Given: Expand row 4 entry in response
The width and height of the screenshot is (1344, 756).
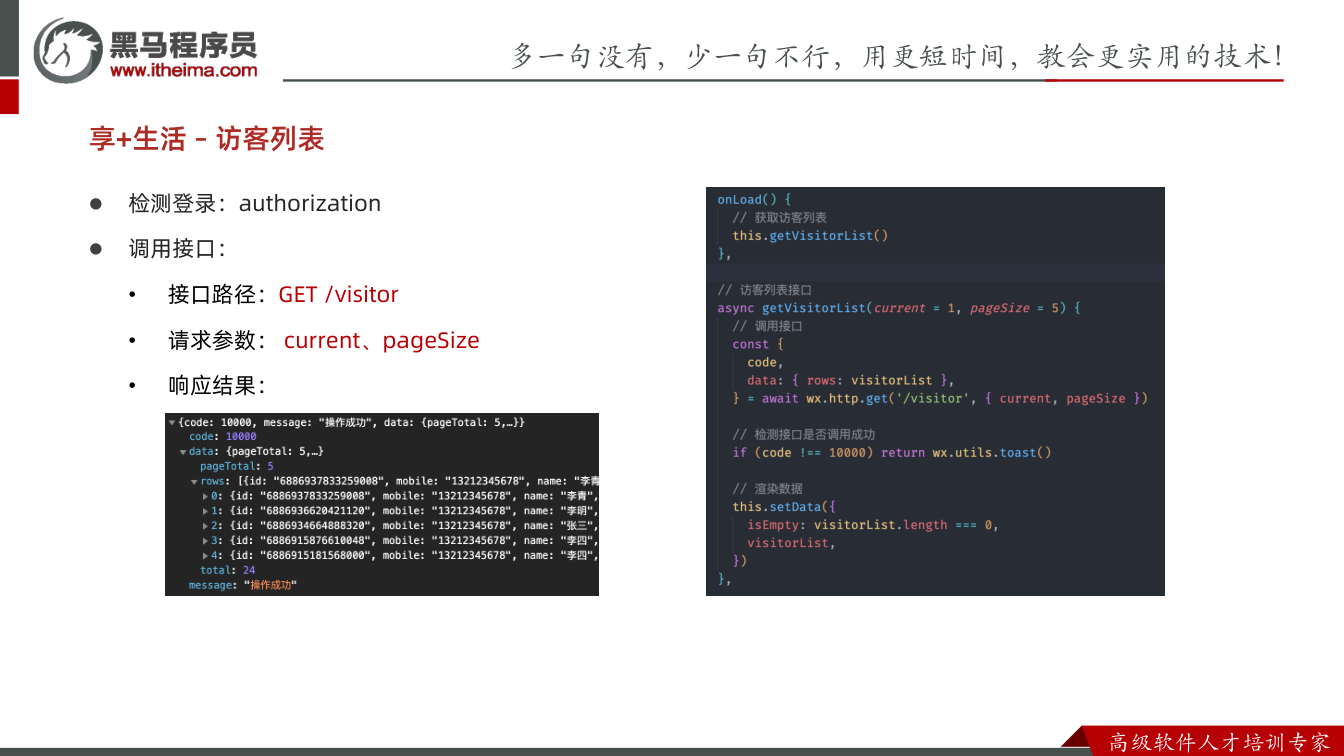Looking at the screenshot, I should [x=206, y=556].
